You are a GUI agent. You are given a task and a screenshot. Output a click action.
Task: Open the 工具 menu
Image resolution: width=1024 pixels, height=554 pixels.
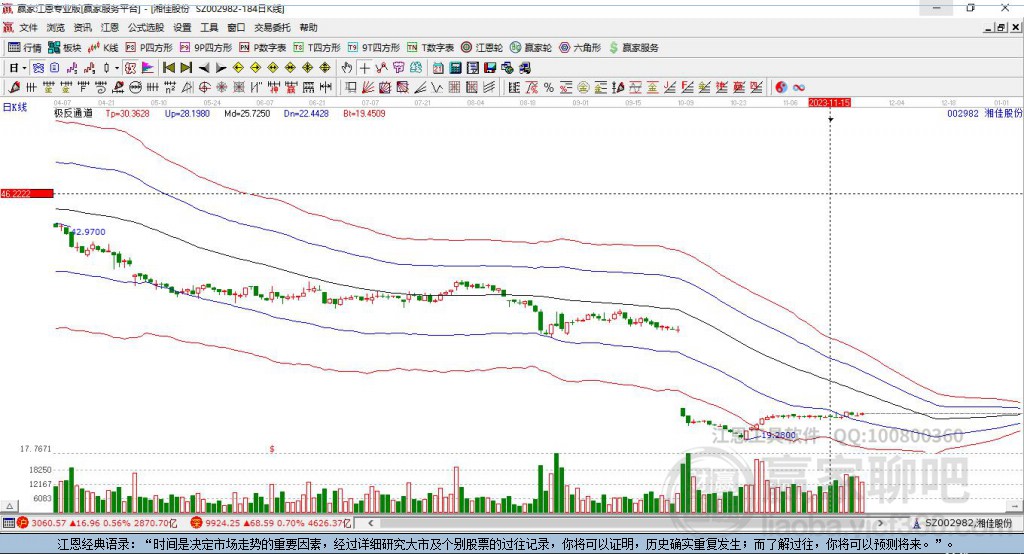(x=209, y=27)
